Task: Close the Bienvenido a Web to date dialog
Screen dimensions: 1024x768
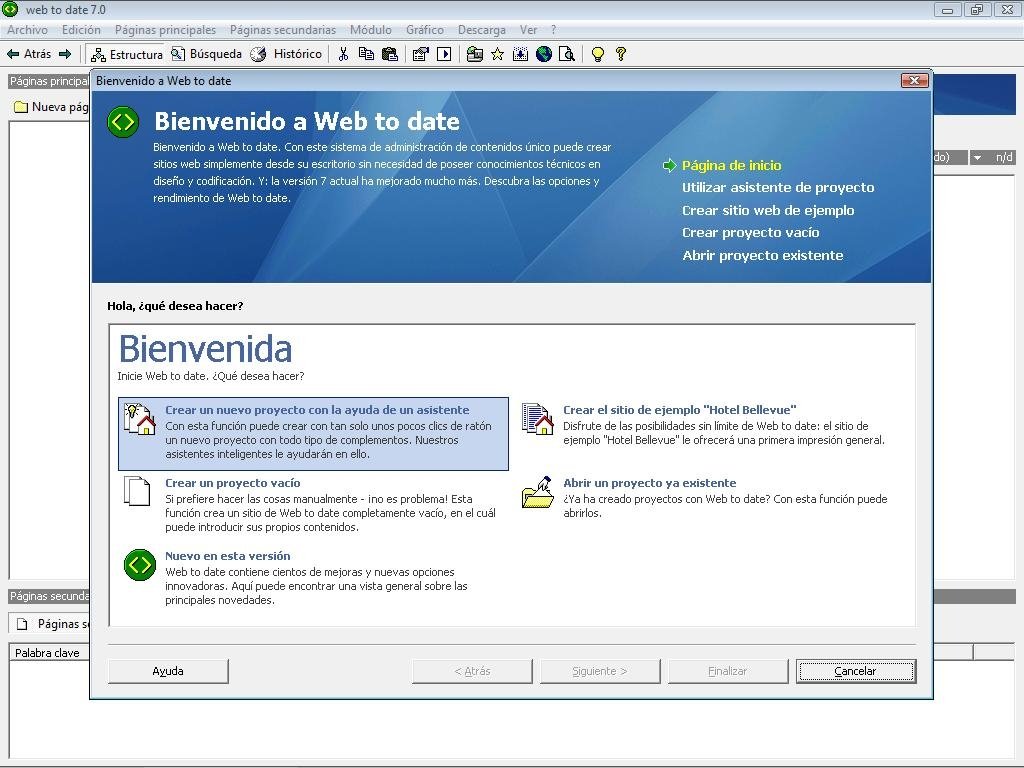Action: (x=914, y=80)
